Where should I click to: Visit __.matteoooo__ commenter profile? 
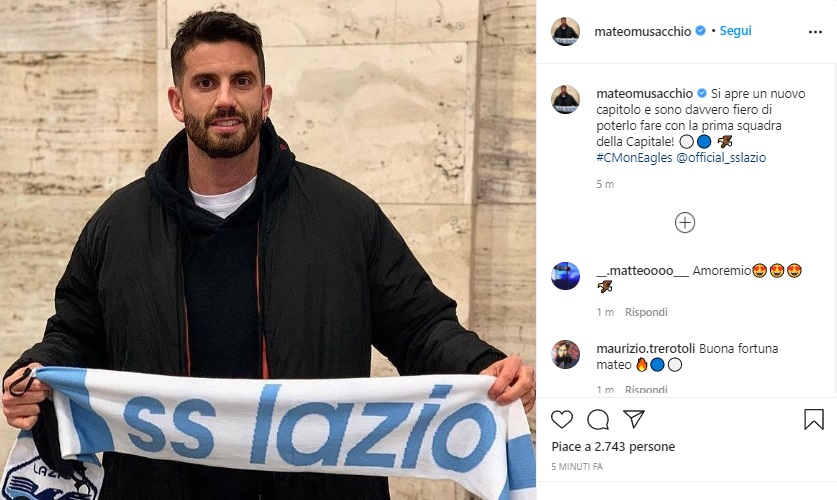tap(643, 271)
